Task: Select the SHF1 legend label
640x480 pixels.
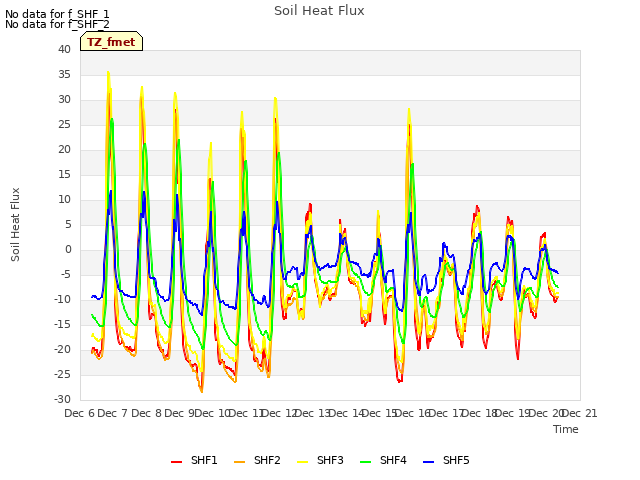Action: point(204,460)
